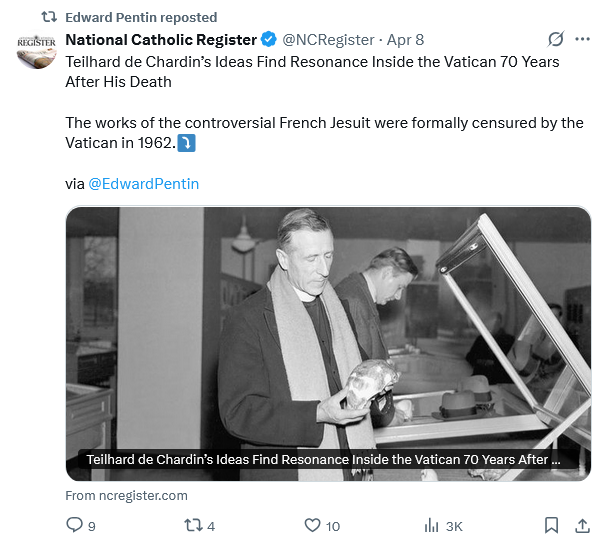Screen dimensions: 609x548
Task: Open the Apr 8 timestamp link
Action: (405, 40)
